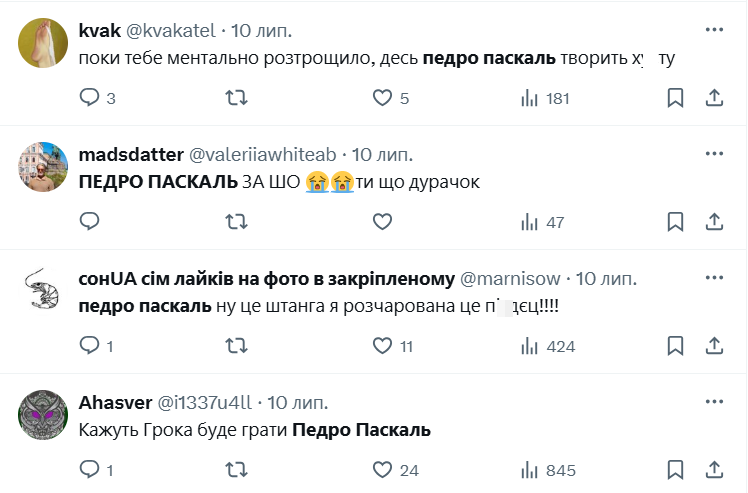The image size is (748, 493).
Task: Repost Ahasver's tweet about Grok
Action: point(236,470)
